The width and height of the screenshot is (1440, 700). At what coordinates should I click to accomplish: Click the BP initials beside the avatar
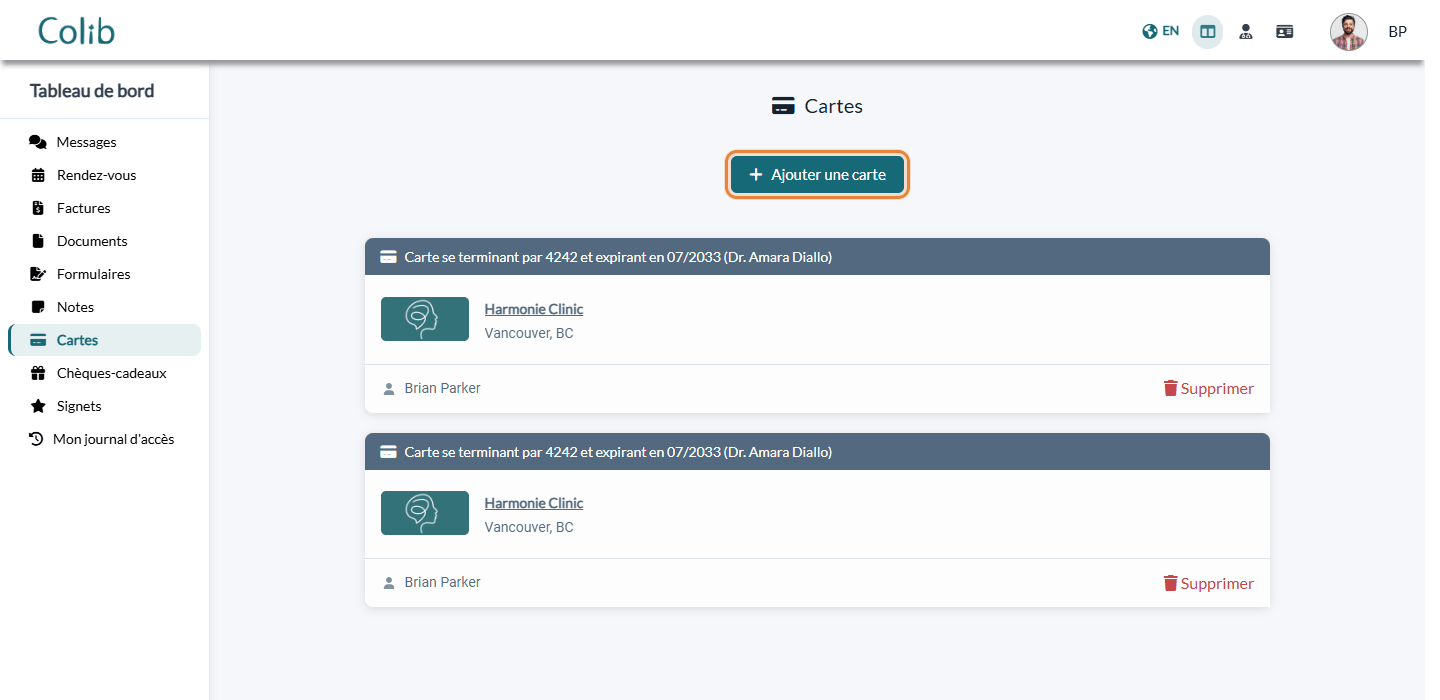click(x=1398, y=32)
